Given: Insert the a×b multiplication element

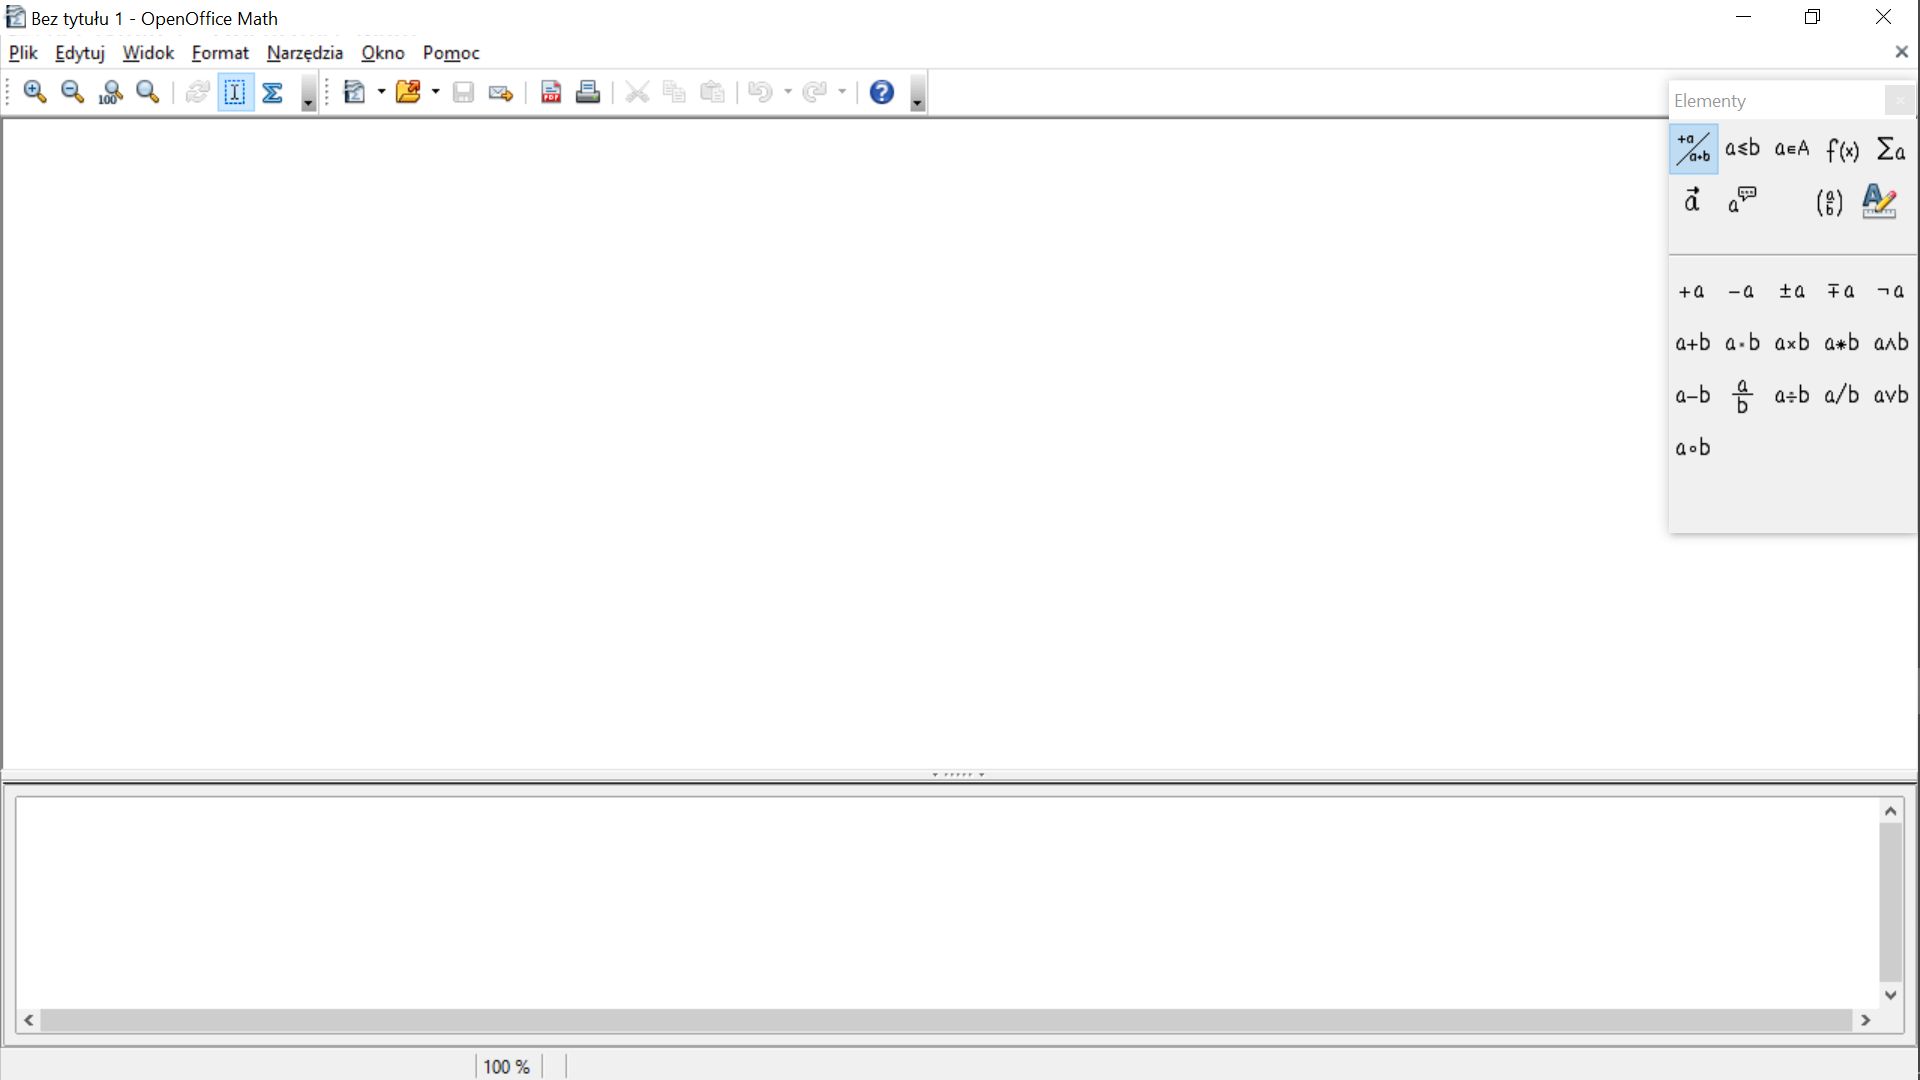Looking at the screenshot, I should click(1791, 343).
